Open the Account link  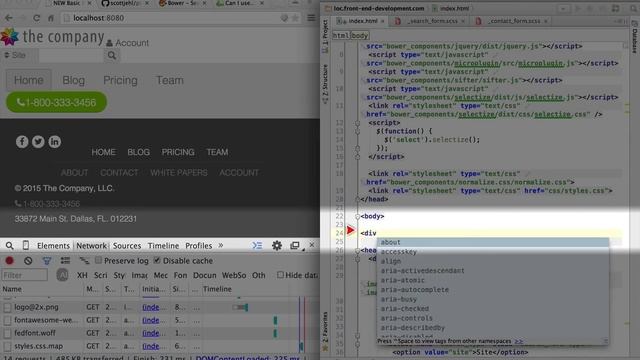tap(127, 43)
